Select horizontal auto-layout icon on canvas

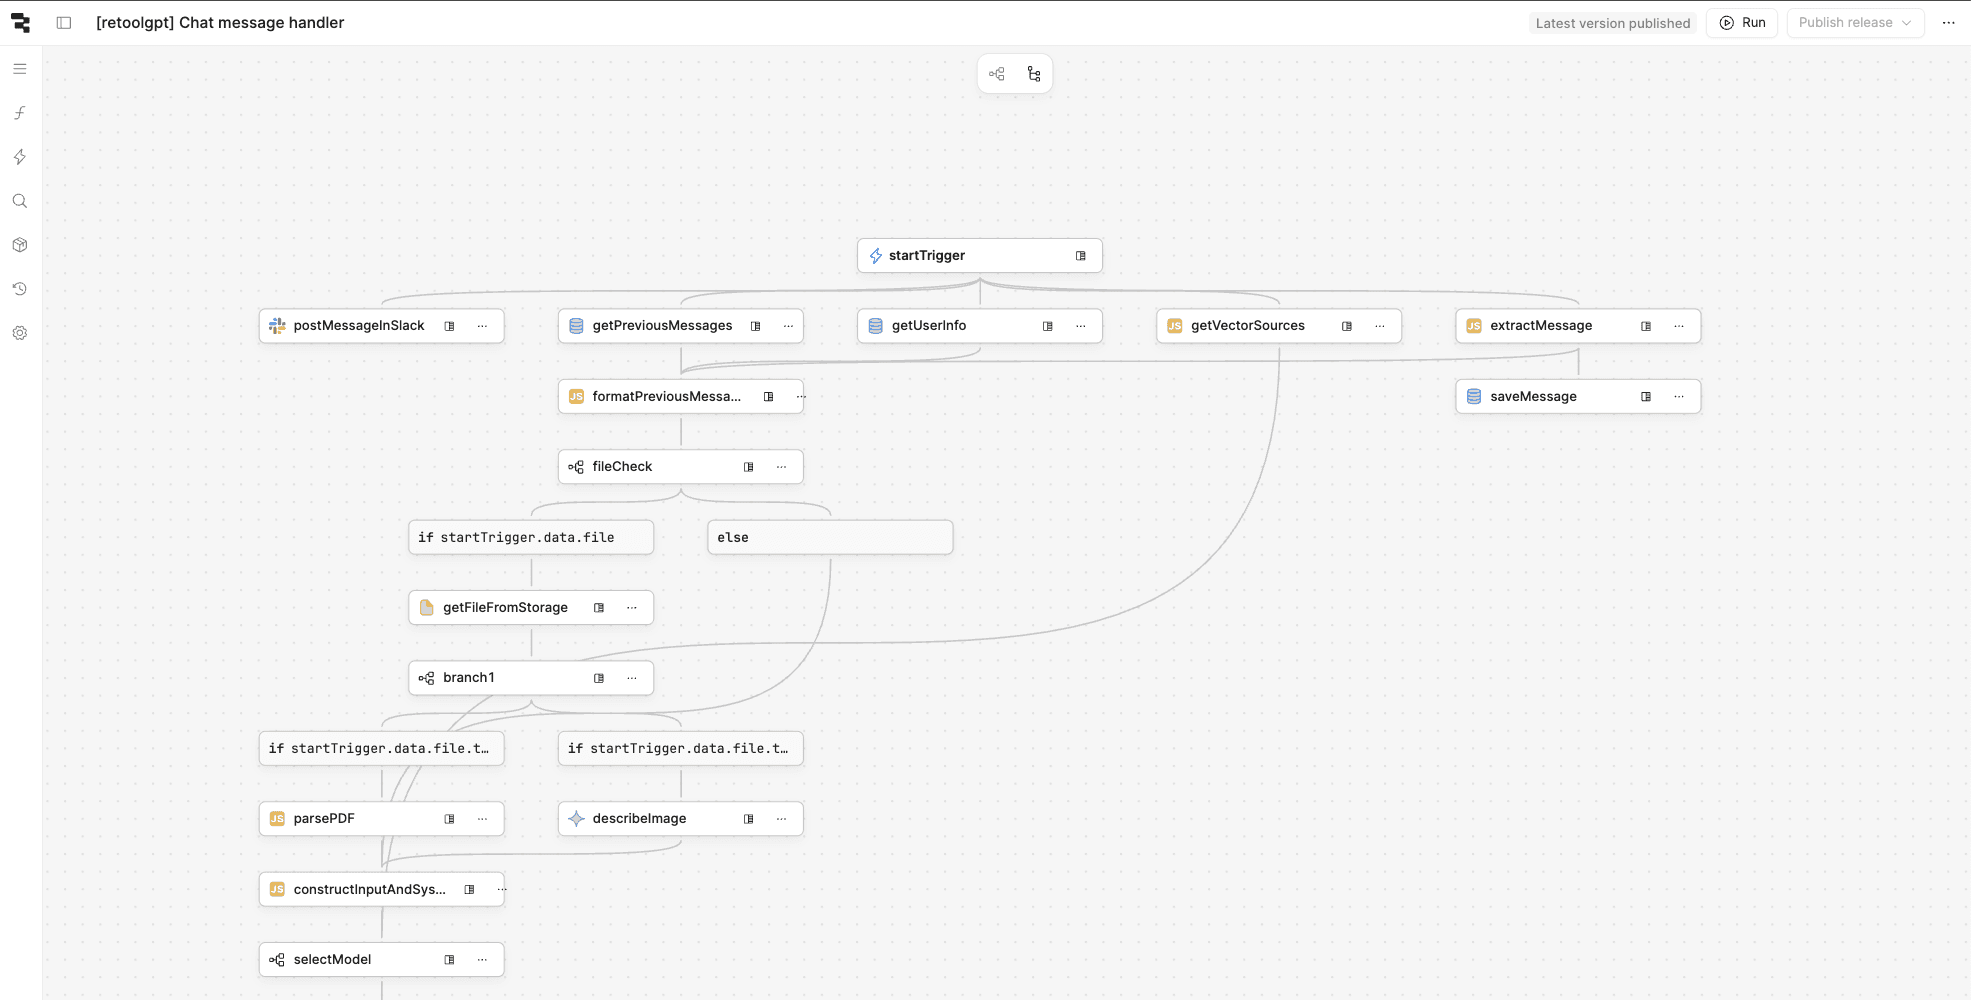pos(997,74)
